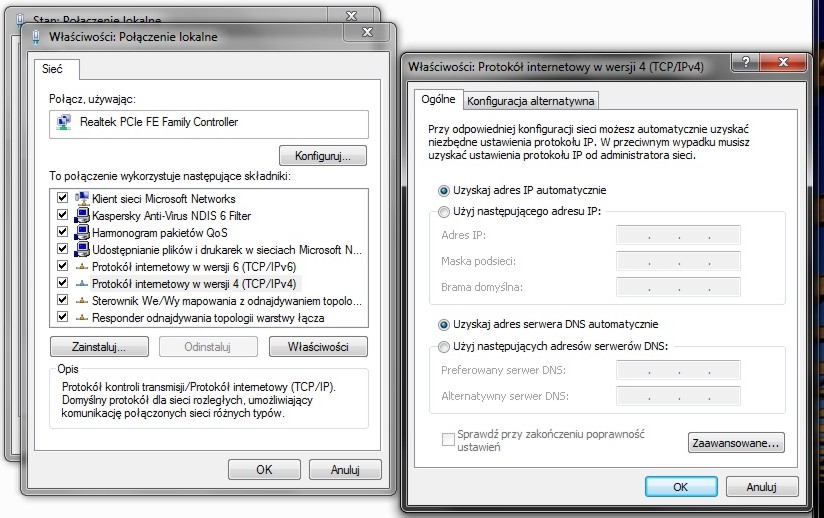Click the Adres IP input field

(x=678, y=235)
